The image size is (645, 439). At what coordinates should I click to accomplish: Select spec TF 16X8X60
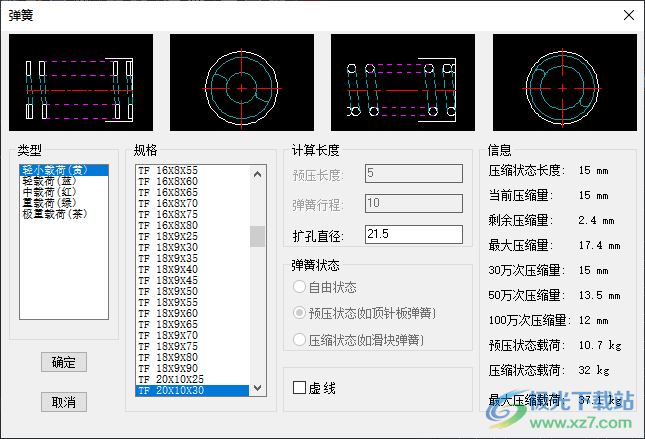pos(193,181)
